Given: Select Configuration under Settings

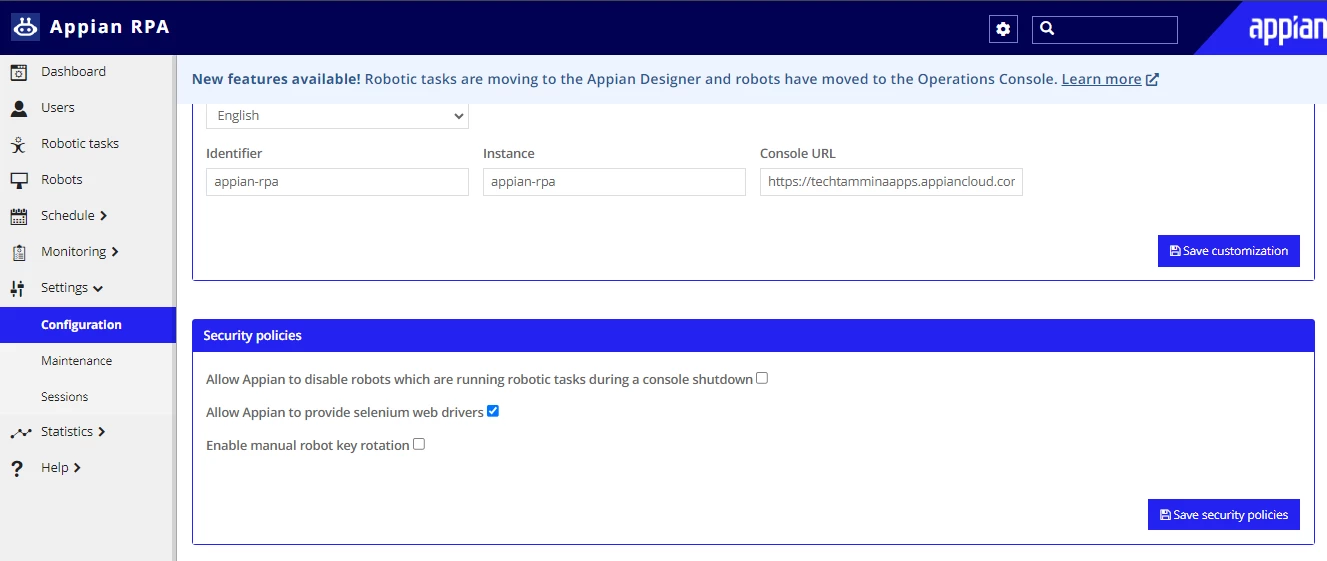Looking at the screenshot, I should coord(88,325).
